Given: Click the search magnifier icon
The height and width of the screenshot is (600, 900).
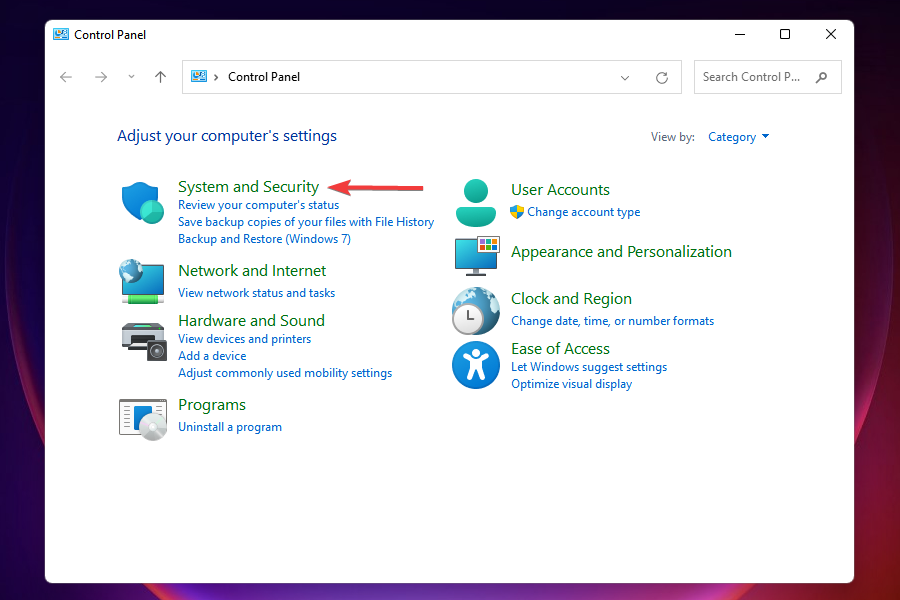Looking at the screenshot, I should 821,77.
